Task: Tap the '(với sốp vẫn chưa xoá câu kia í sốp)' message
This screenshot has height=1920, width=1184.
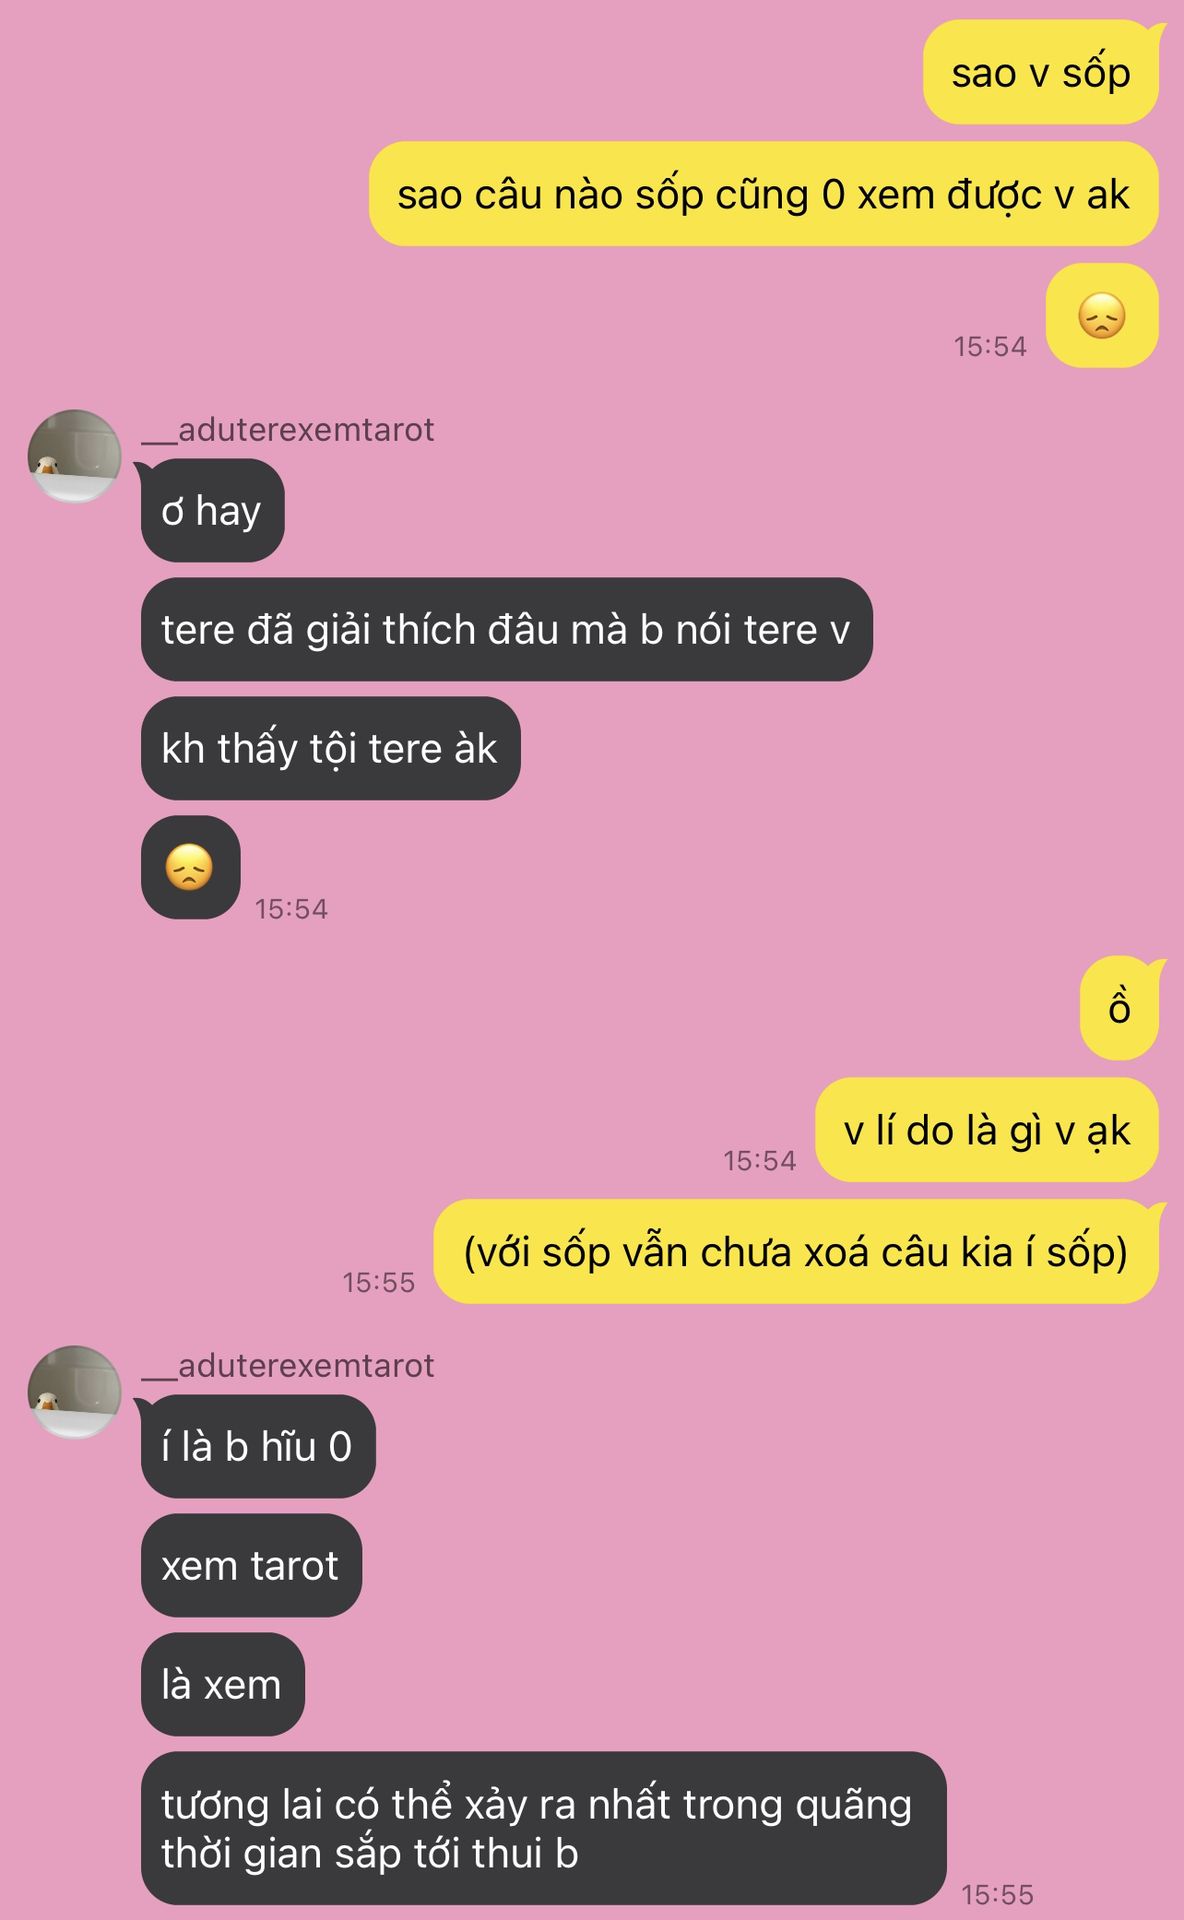Action: pos(796,1251)
